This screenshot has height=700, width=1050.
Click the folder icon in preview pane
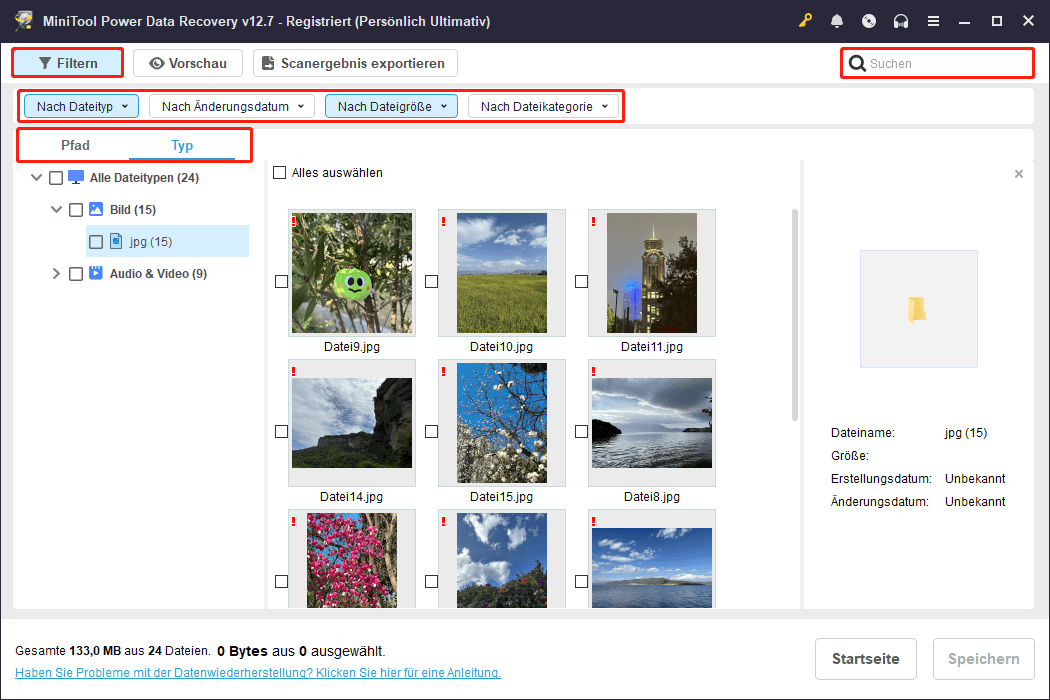(918, 309)
